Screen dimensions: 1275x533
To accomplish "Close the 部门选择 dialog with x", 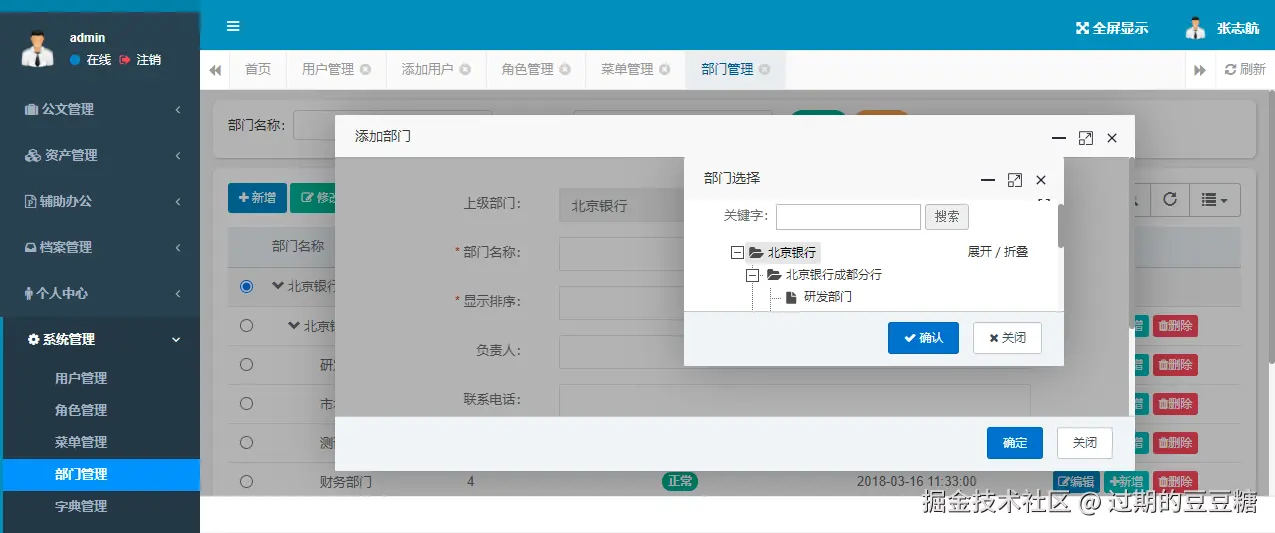I will click(1041, 180).
